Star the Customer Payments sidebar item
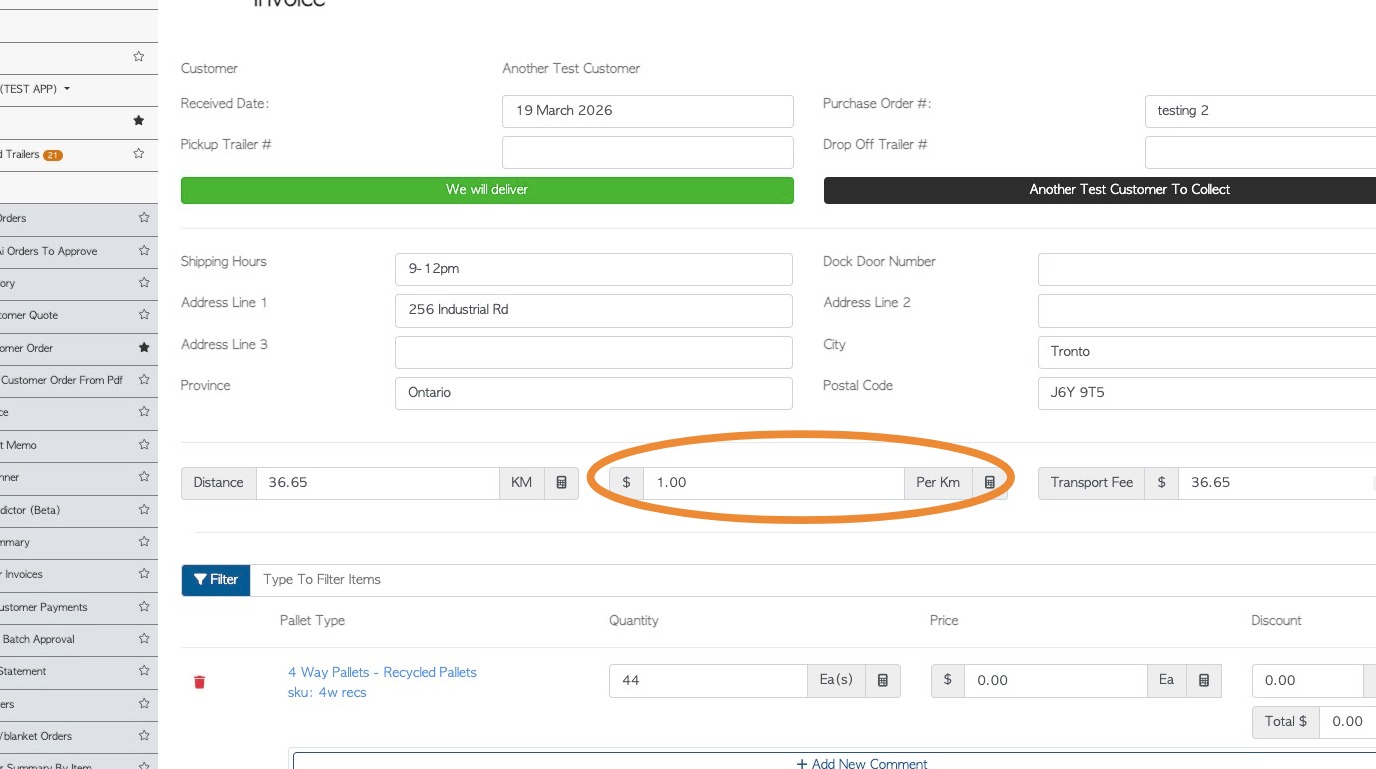The width and height of the screenshot is (1376, 769). [144, 607]
